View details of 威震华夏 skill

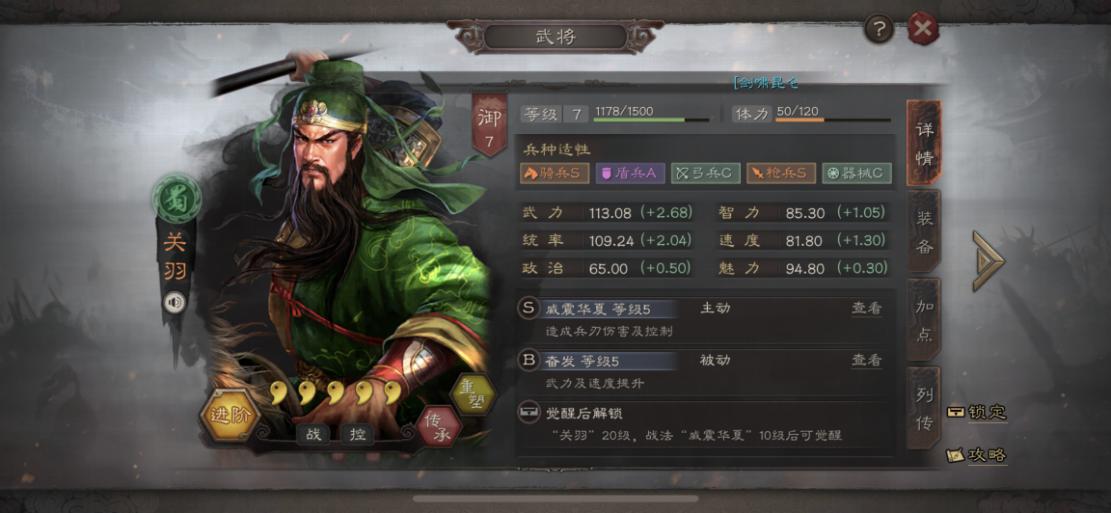click(x=866, y=308)
